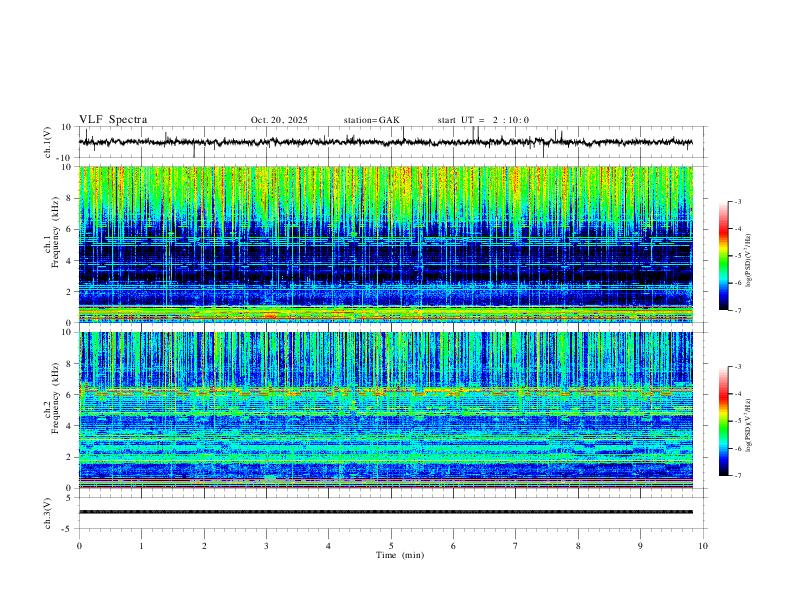
Task: Click the "-4" tick on lower colorbar
Action: point(737,394)
